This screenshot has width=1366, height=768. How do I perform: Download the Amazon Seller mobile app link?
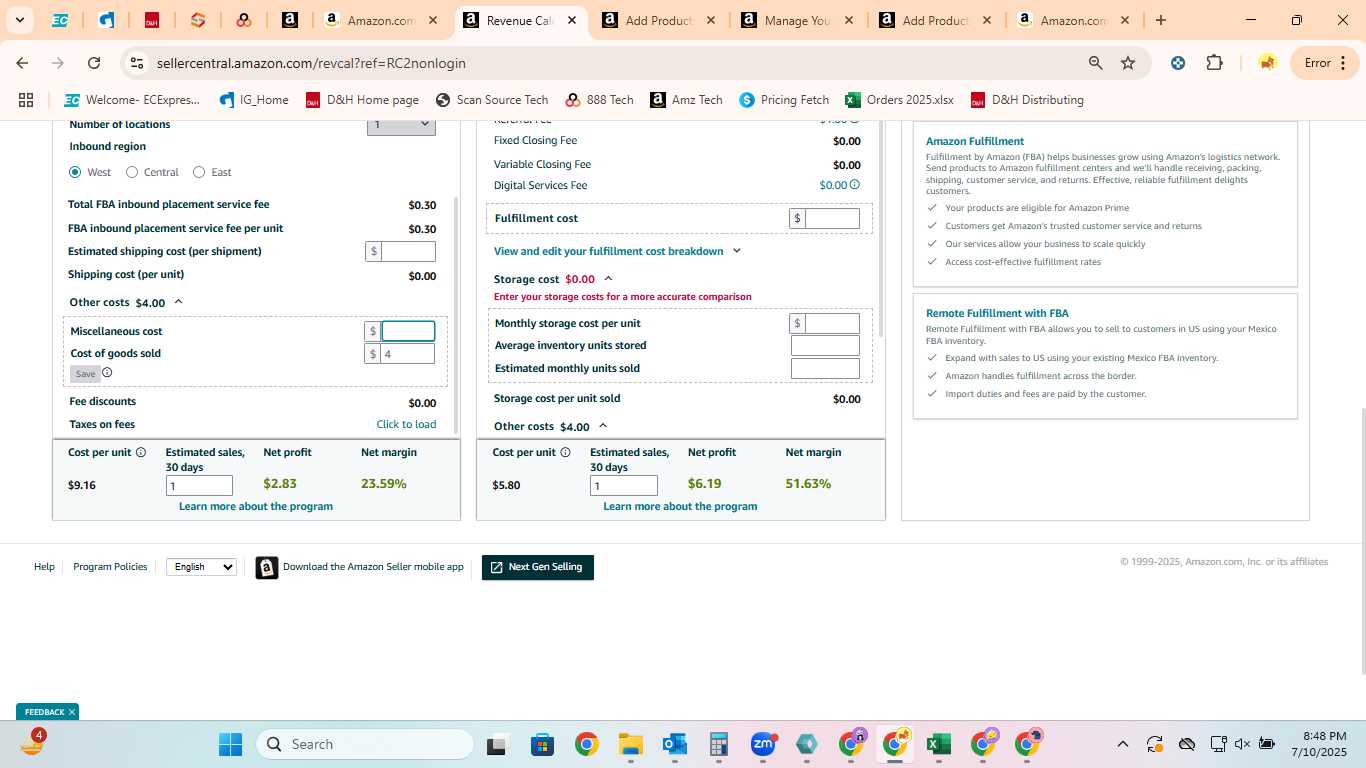click(373, 566)
